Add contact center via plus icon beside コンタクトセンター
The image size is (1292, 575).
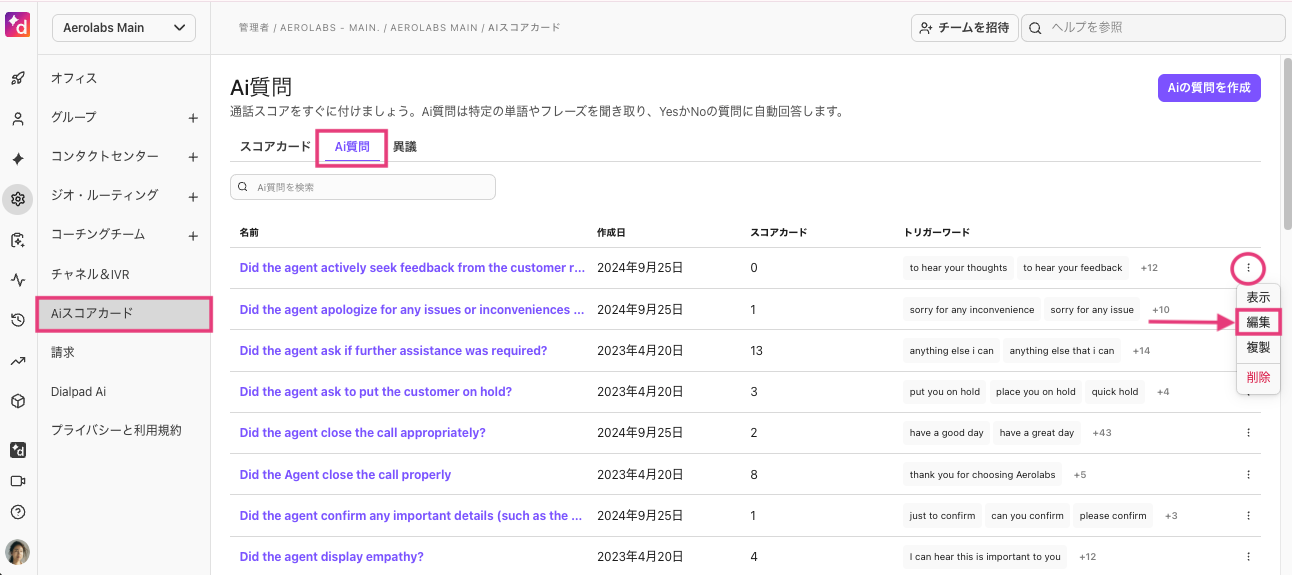[193, 157]
